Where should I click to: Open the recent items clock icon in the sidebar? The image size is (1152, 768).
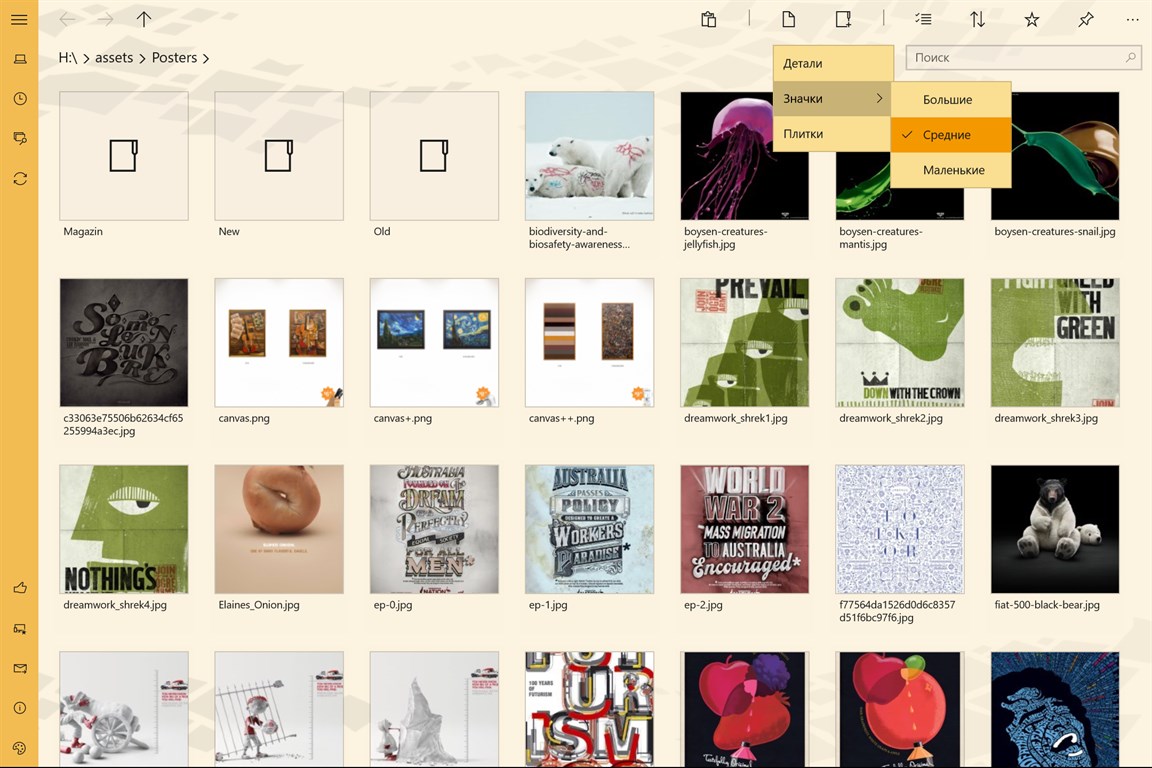19,99
